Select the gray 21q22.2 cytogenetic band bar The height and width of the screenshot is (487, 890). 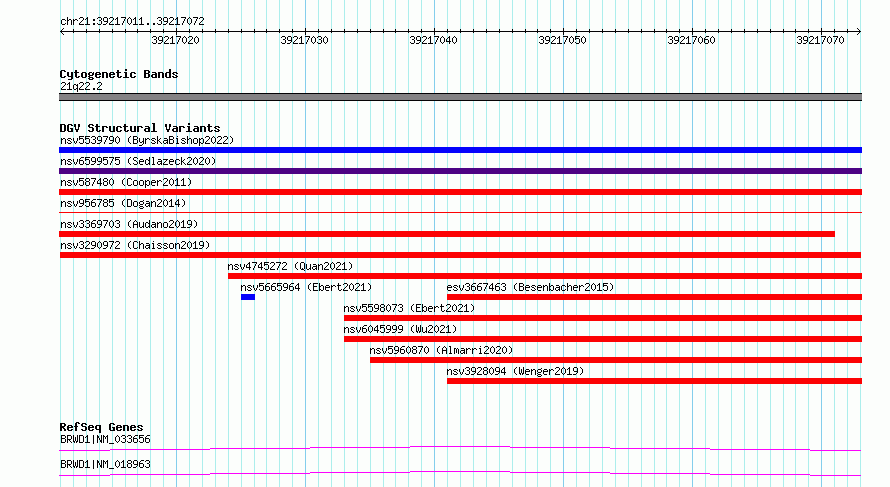click(x=460, y=97)
